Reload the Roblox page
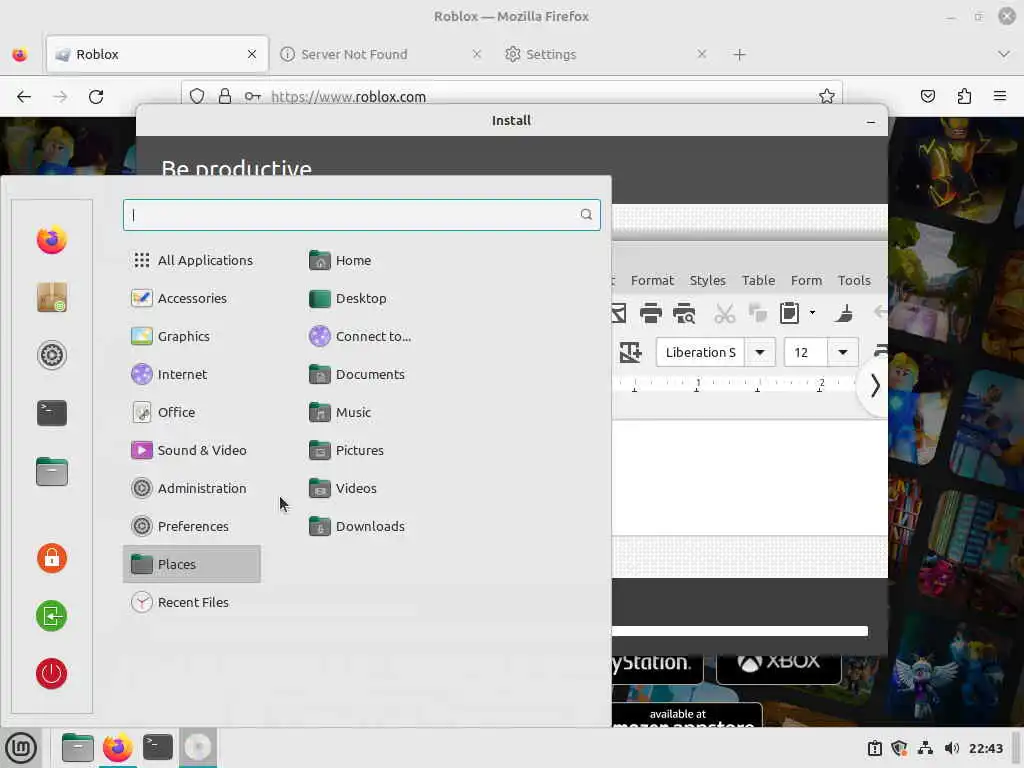 (x=96, y=97)
